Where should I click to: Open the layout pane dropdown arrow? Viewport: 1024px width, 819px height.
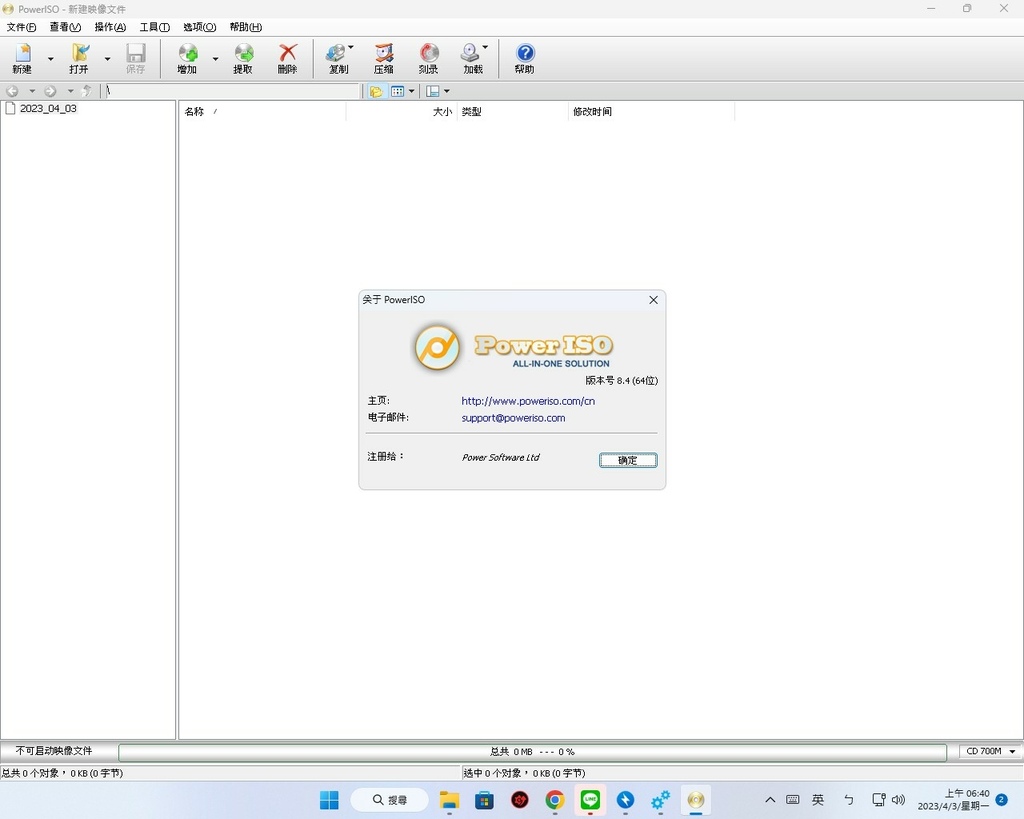click(x=447, y=91)
